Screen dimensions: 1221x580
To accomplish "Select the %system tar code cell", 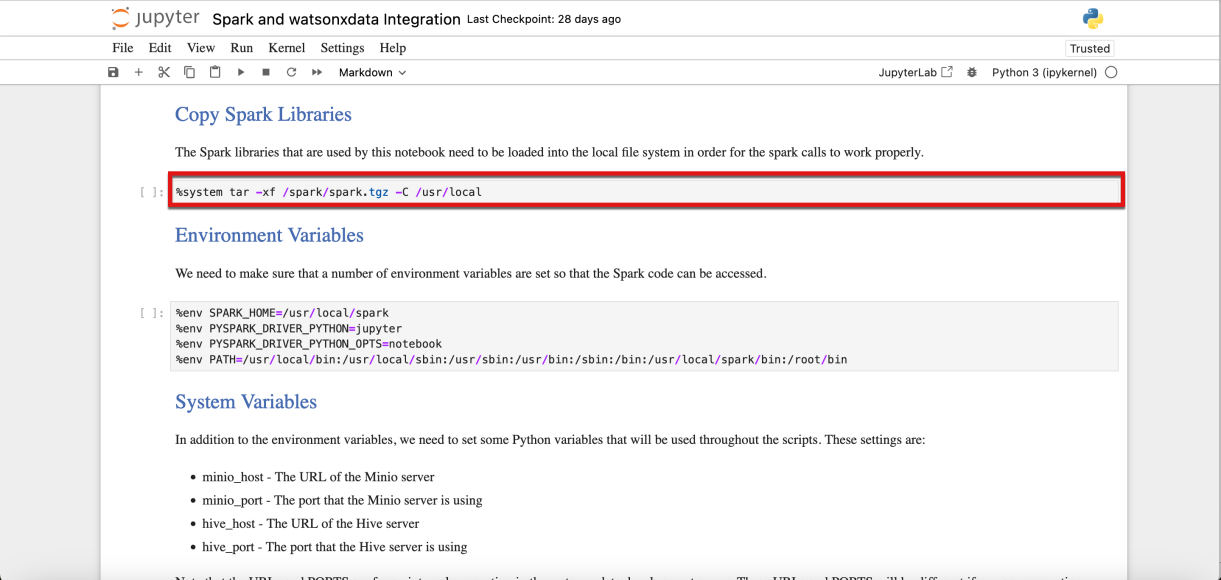I will pos(645,191).
